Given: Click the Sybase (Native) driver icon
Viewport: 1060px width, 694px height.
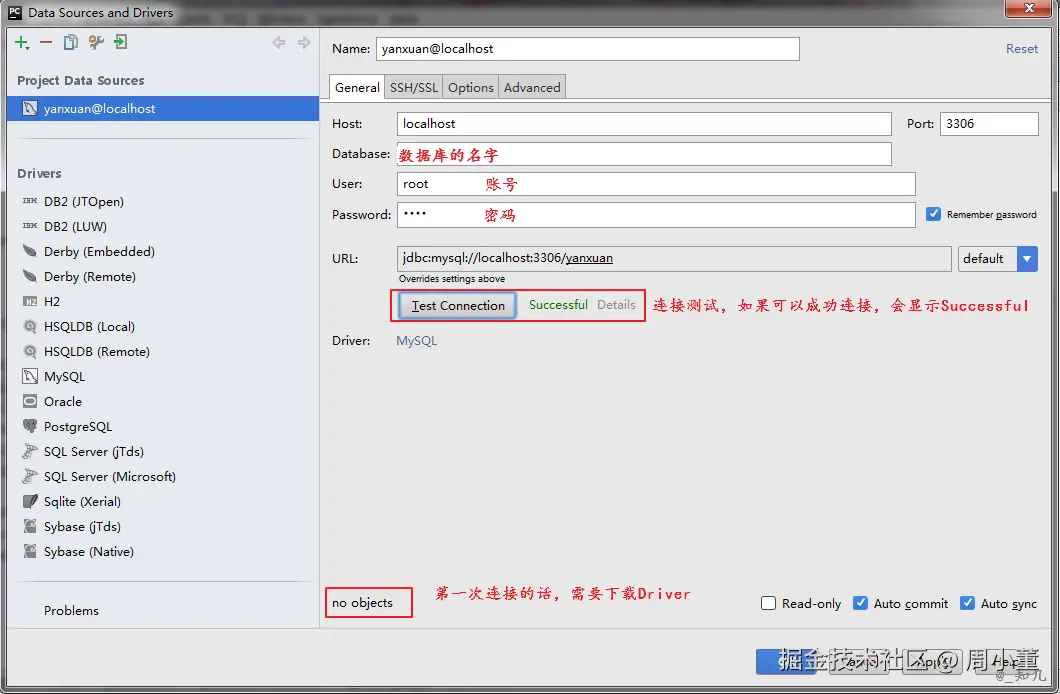Looking at the screenshot, I should click(x=30, y=551).
